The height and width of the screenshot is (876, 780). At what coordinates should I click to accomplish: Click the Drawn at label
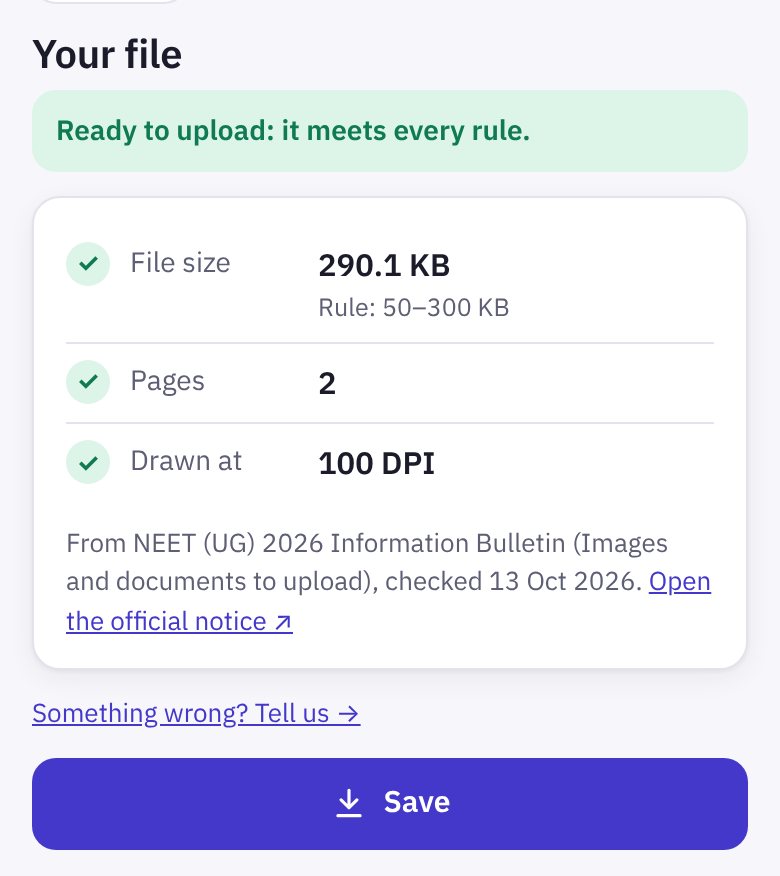186,461
